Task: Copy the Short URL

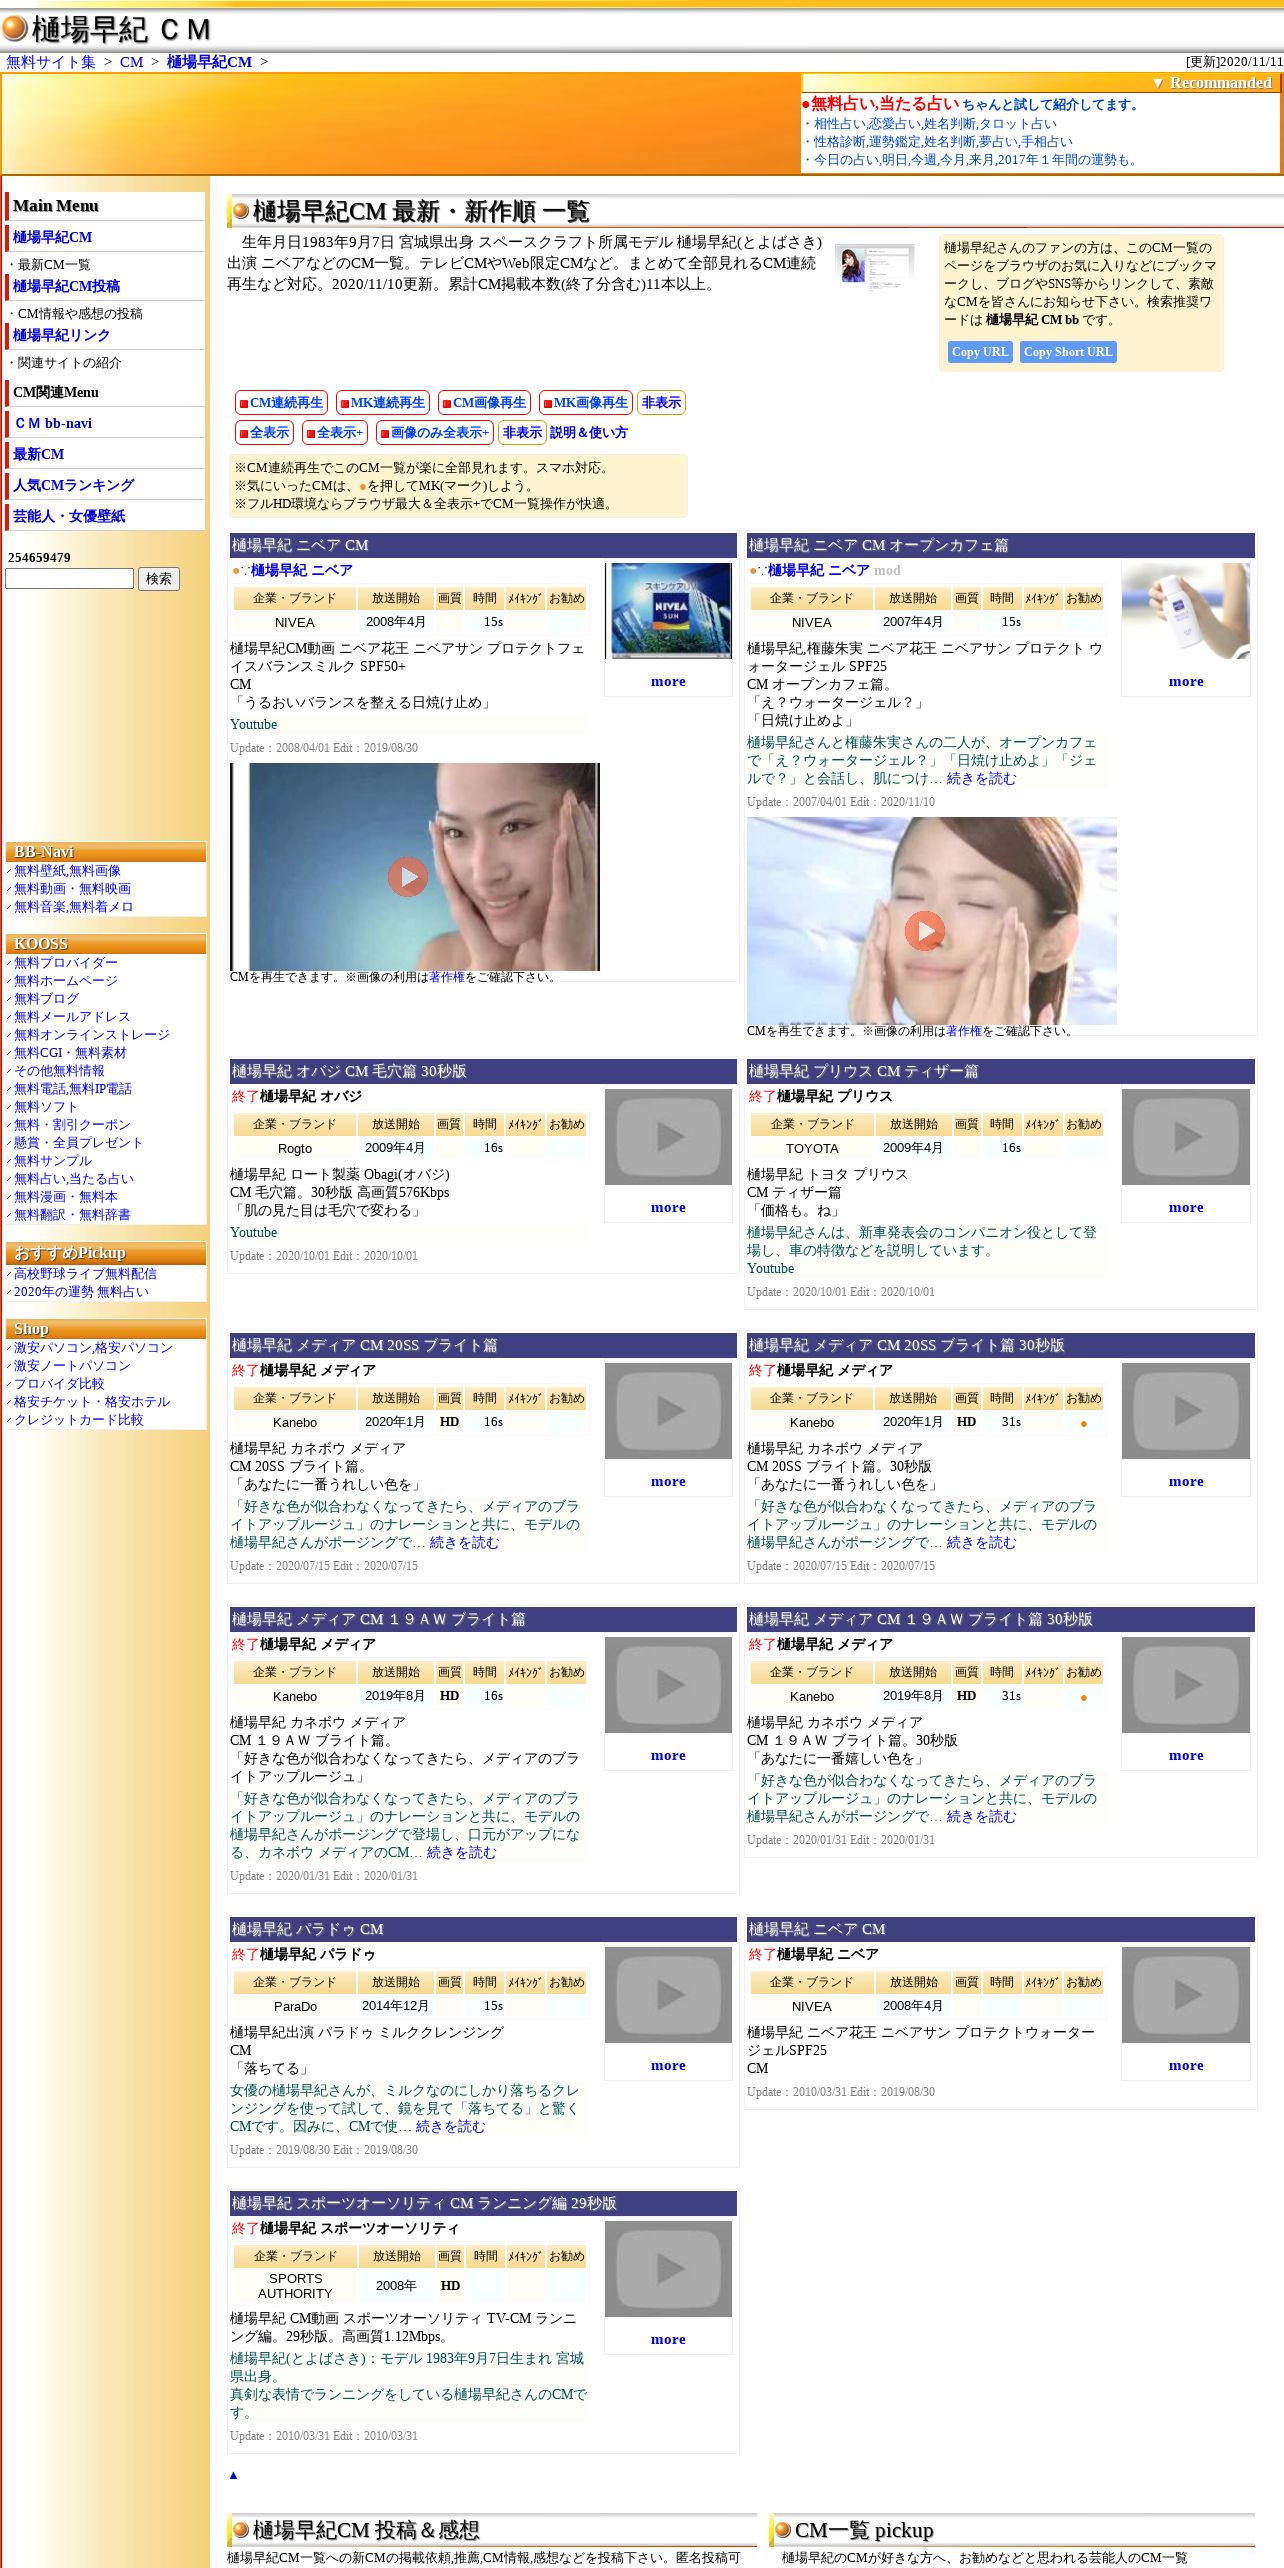Action: [x=1068, y=352]
